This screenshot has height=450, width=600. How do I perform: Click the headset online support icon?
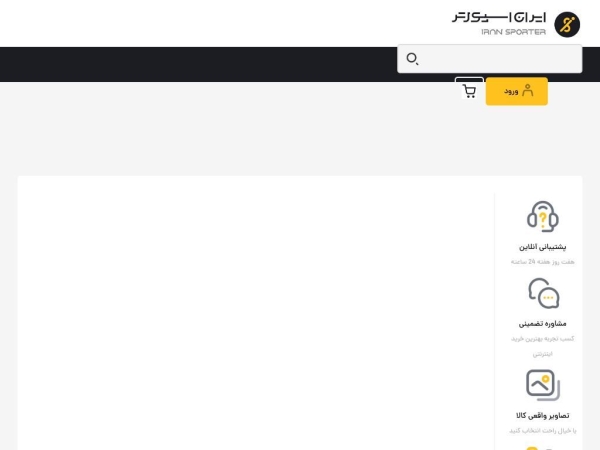[x=543, y=217]
